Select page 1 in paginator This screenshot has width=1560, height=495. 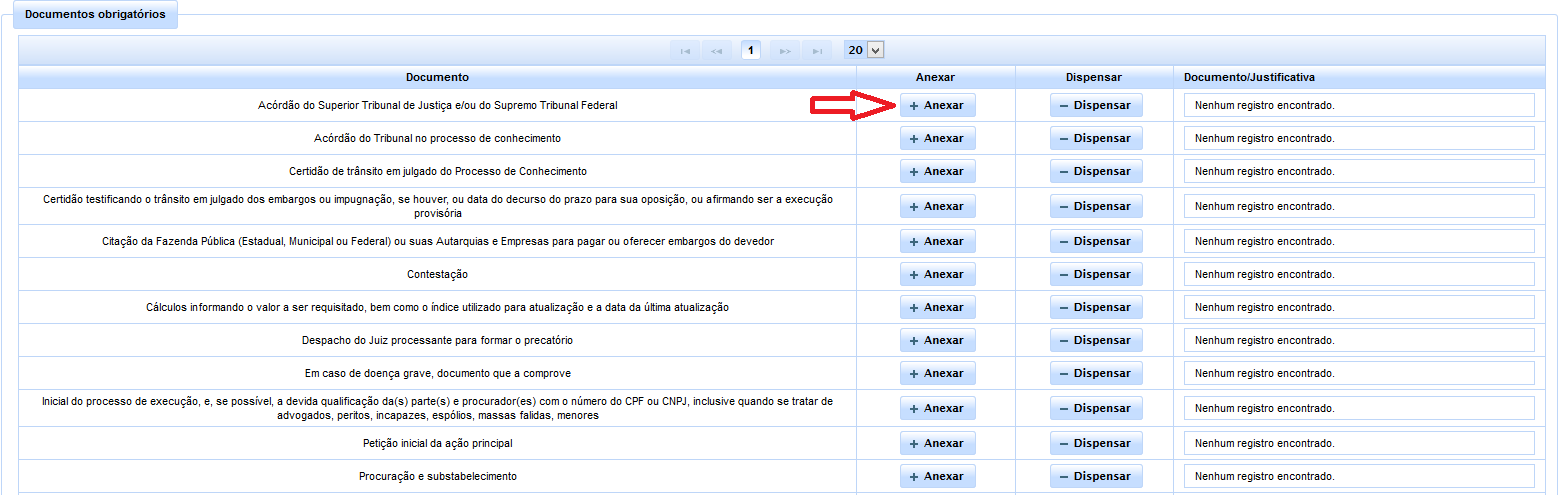coord(751,50)
